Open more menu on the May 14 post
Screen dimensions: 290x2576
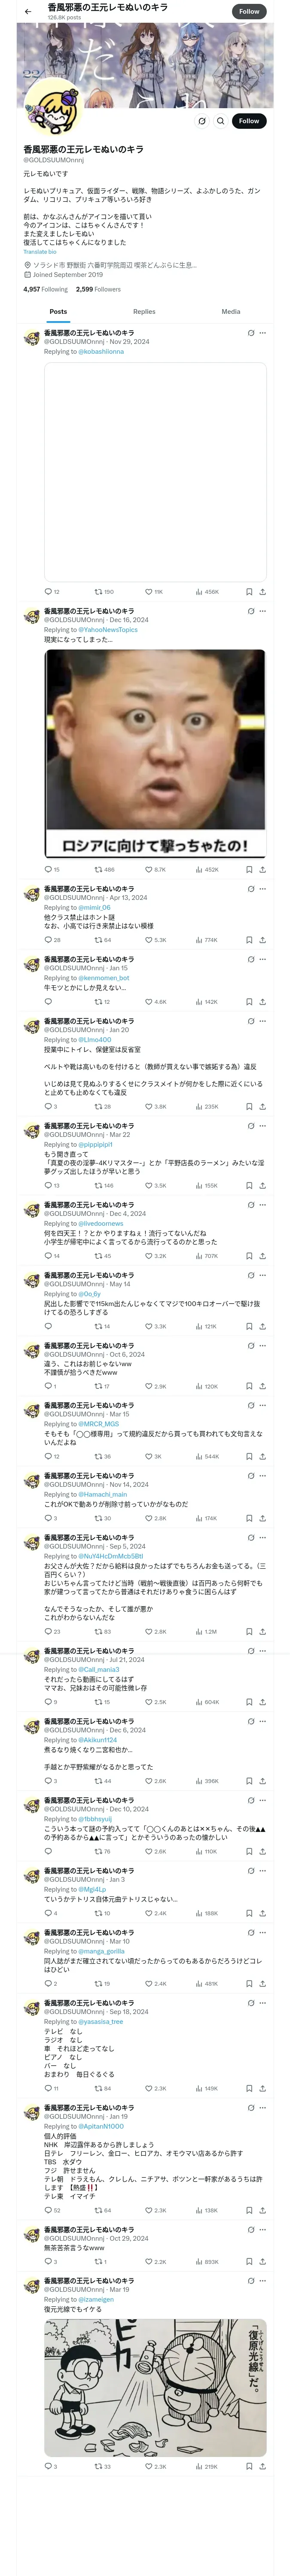[263, 1275]
